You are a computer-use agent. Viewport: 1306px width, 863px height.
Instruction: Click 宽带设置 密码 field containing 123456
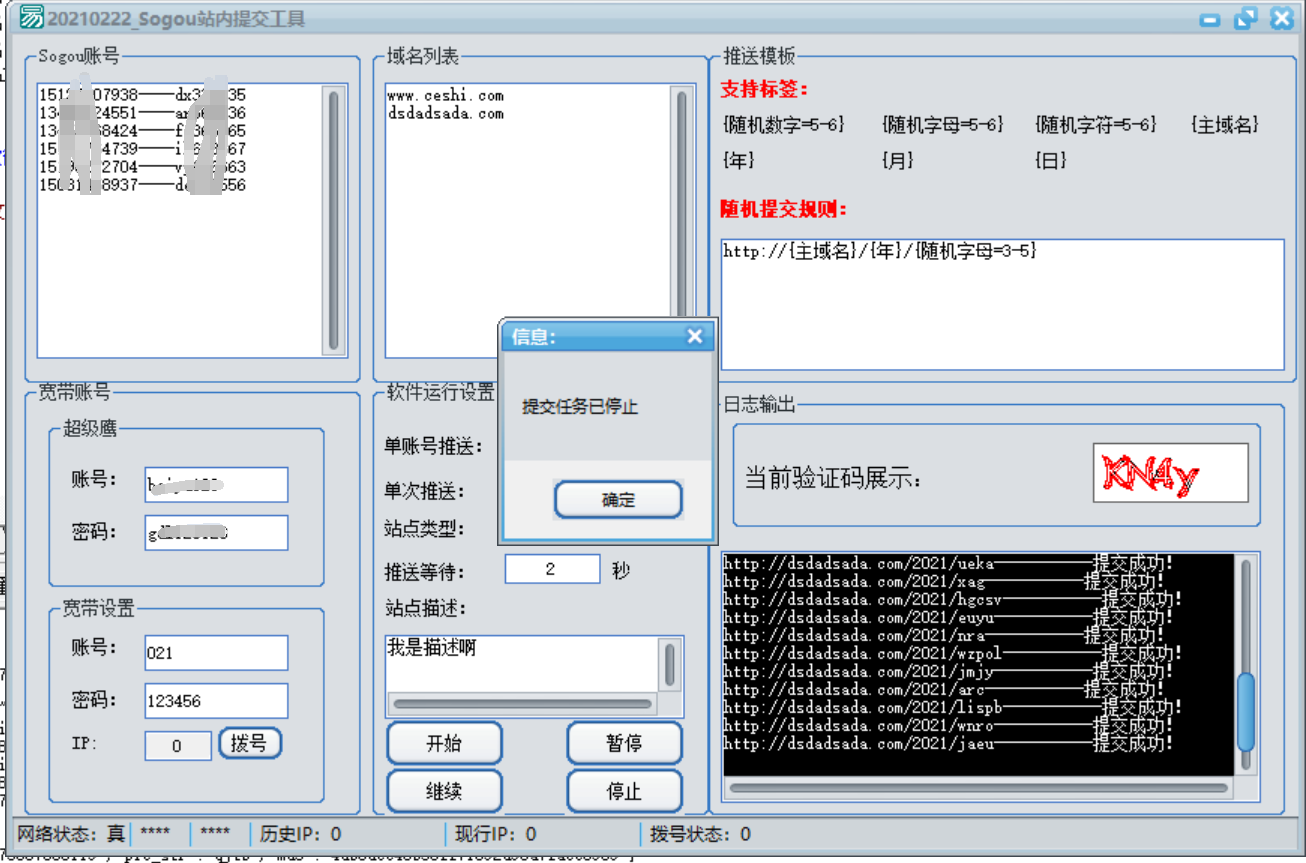coord(216,701)
